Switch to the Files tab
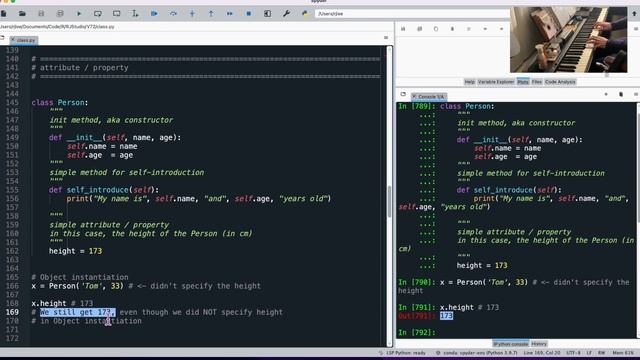Screen dimensions: 640x360 coord(537,82)
